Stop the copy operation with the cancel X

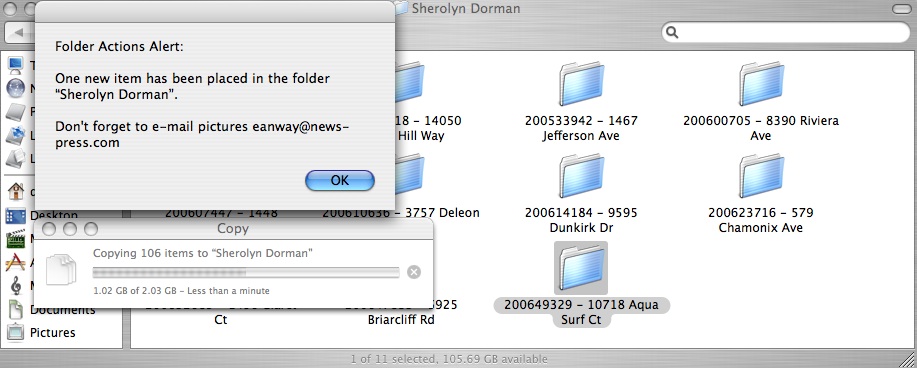pyautogui.click(x=413, y=272)
